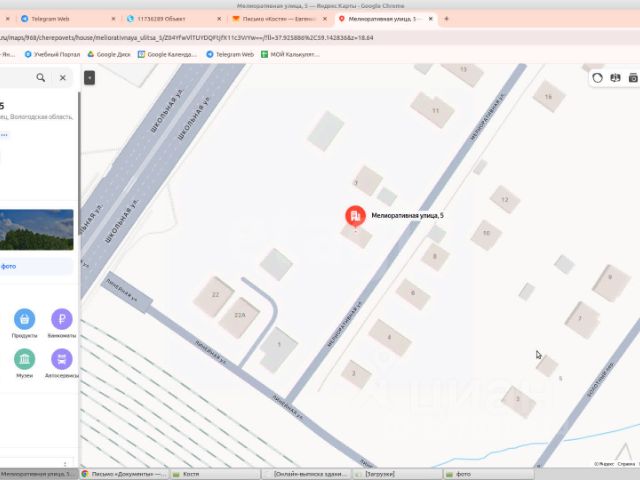Open the traffic layer round icon
The image size is (640, 480).
(597, 78)
